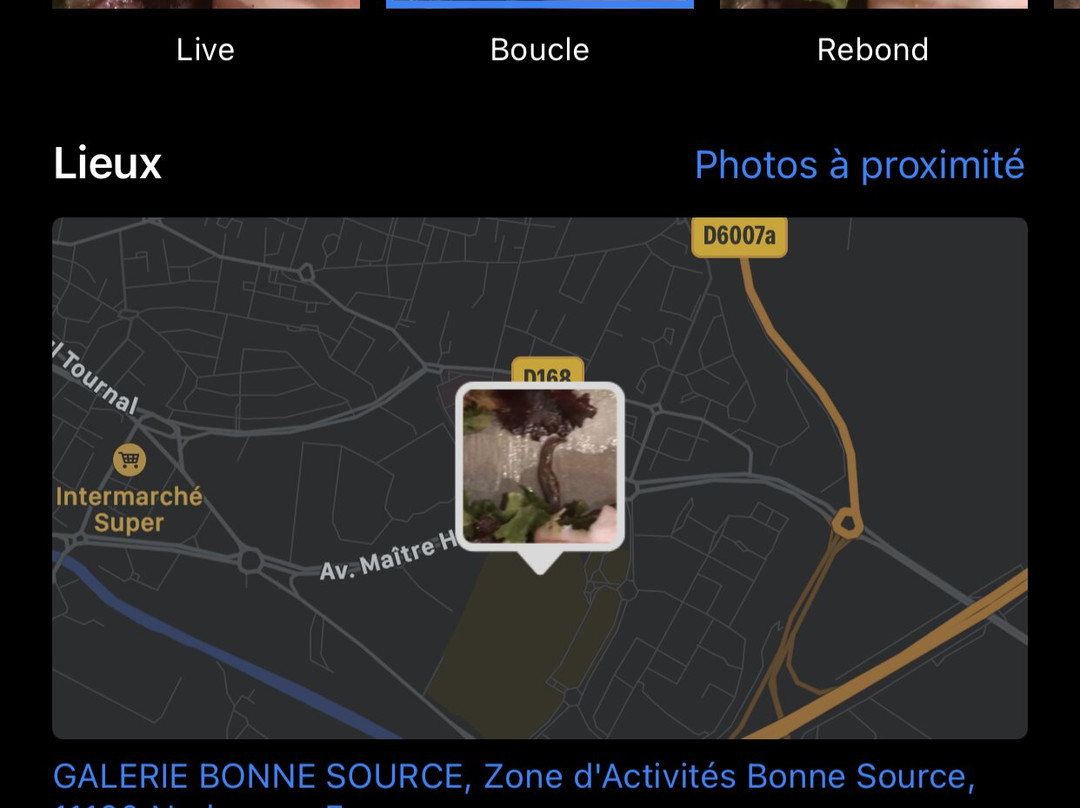
Task: Switch to the Rebond effect label
Action: 873,50
